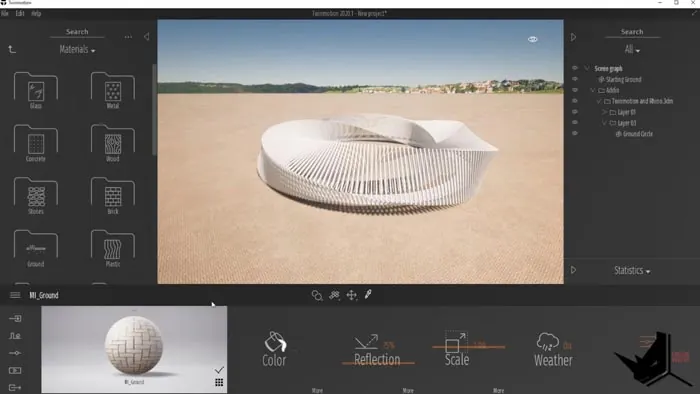This screenshot has height=394, width=700.
Task: Click More below the Reflection setting
Action: coord(408,390)
